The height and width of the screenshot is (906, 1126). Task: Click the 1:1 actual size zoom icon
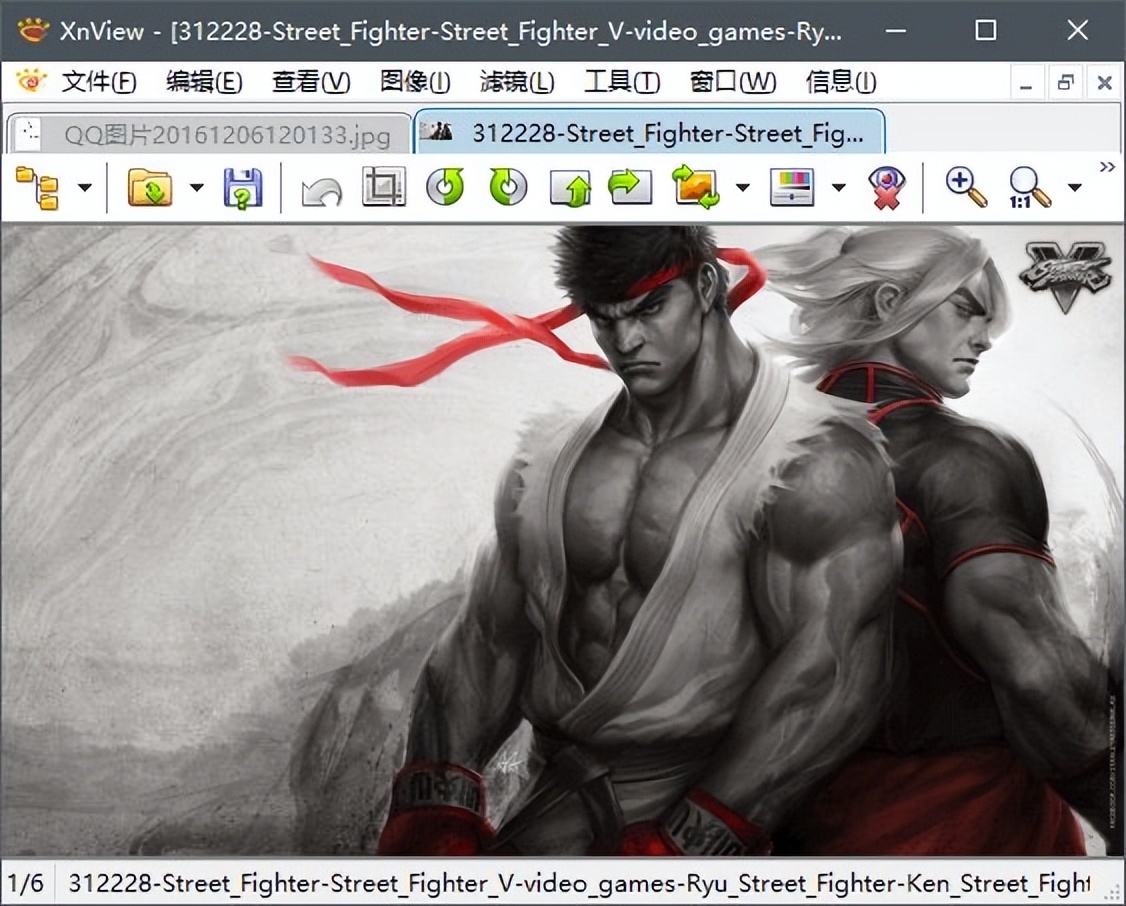pyautogui.click(x=1029, y=188)
